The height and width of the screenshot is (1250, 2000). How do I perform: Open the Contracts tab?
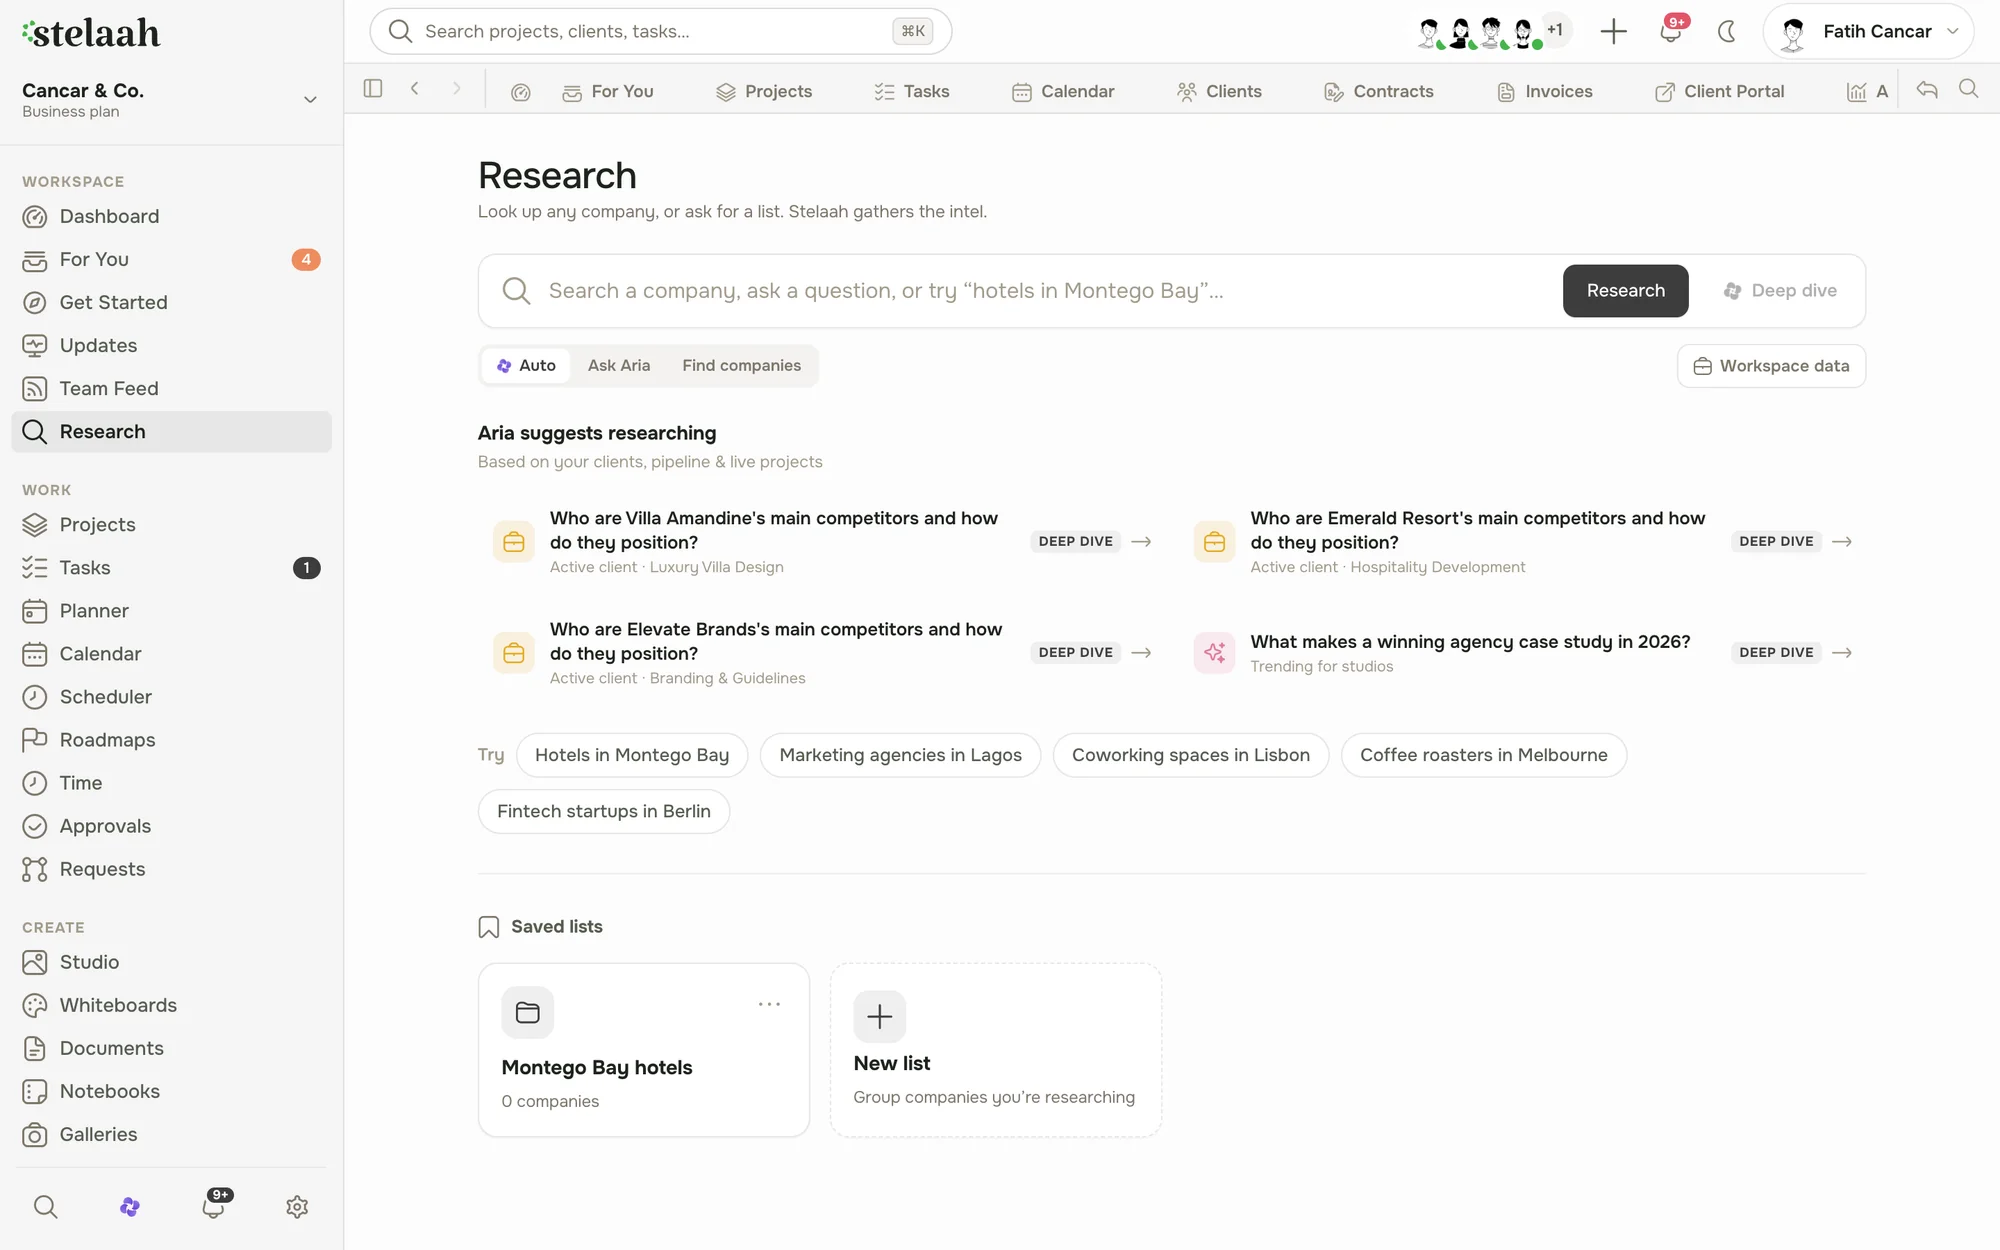[x=1378, y=92]
